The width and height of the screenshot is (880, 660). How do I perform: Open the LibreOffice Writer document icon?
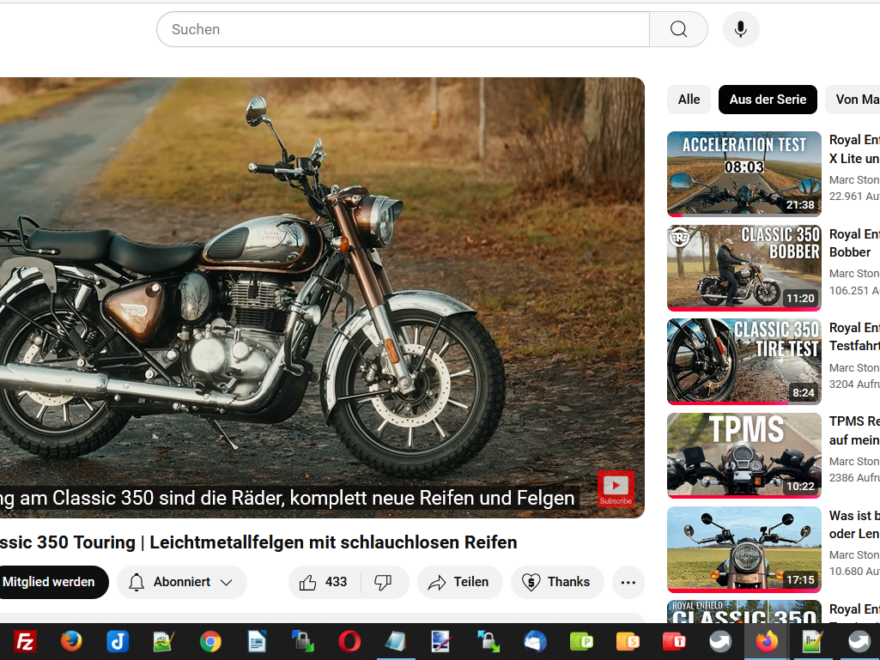tap(256, 641)
